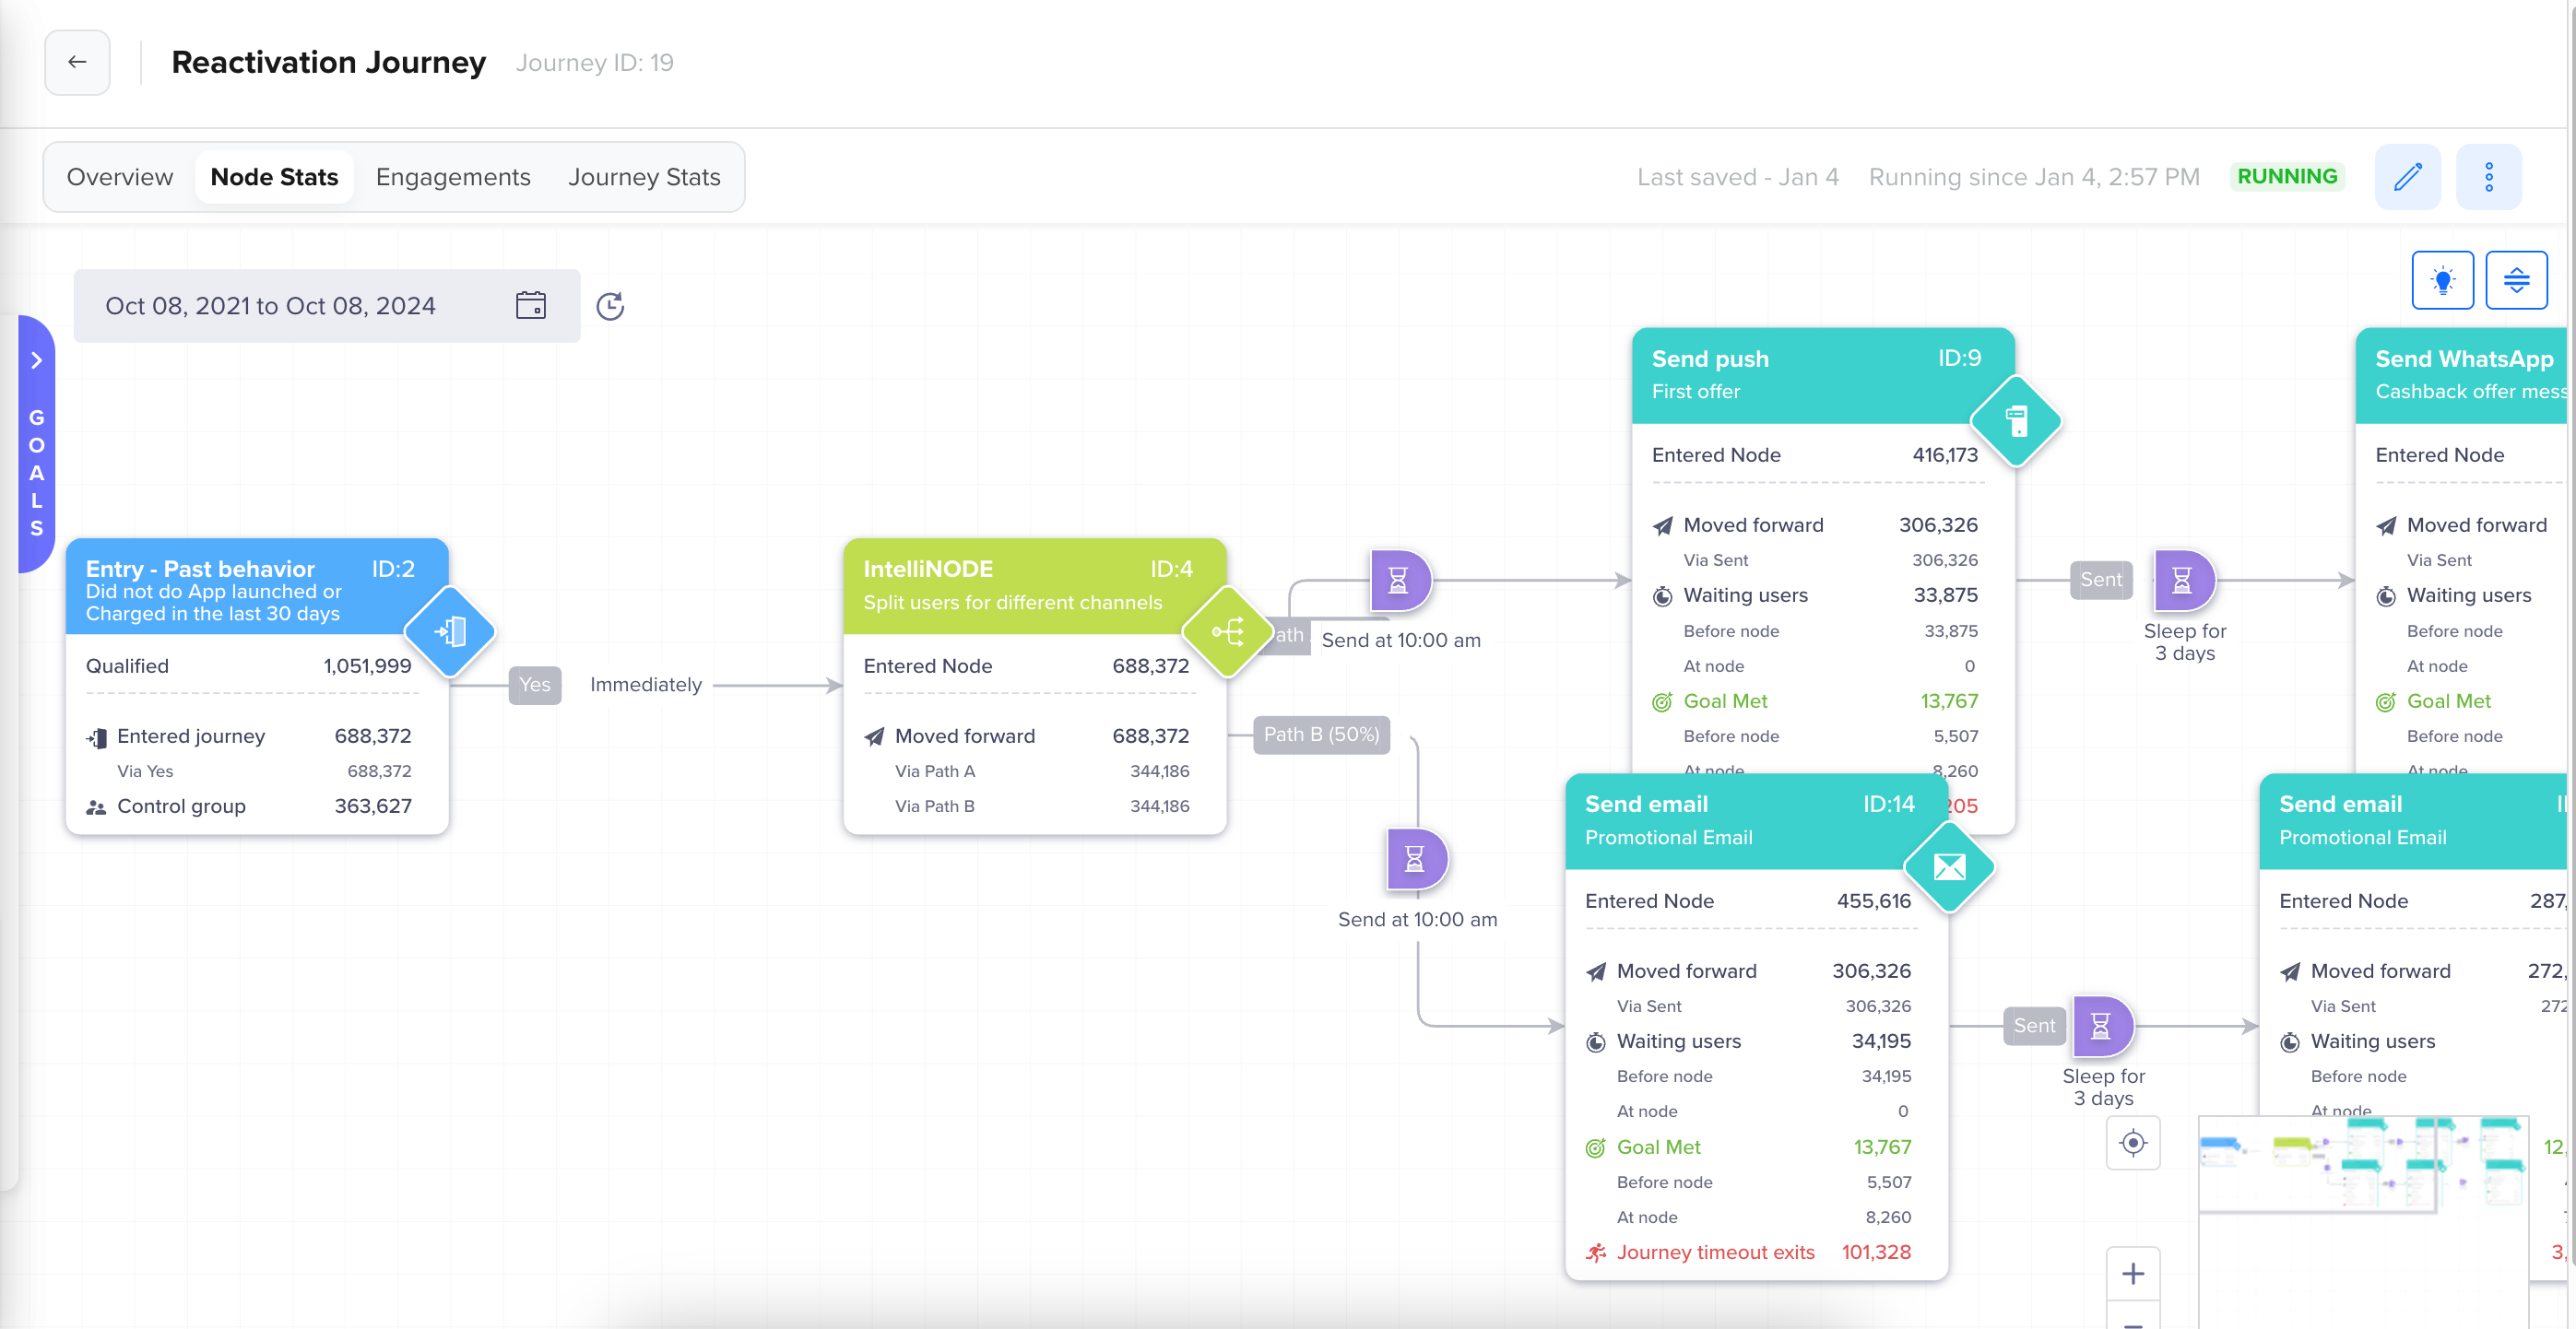Click the IntelliNODE split diamond icon
2576x1329 pixels.
pyautogui.click(x=1227, y=632)
